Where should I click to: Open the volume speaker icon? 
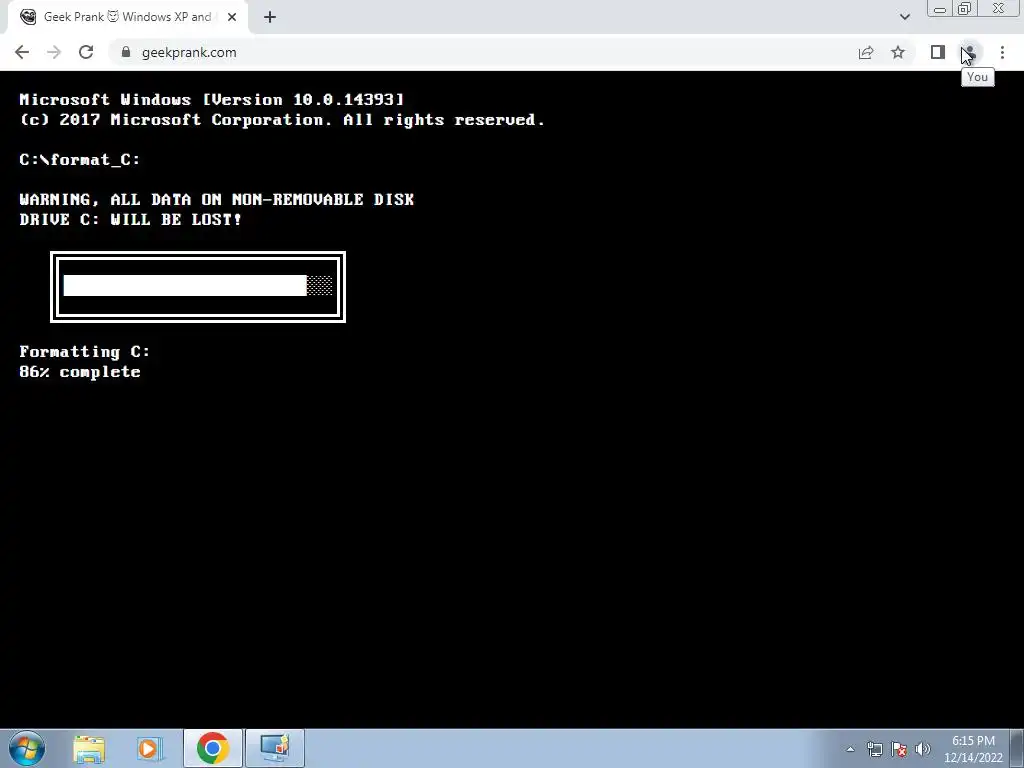coord(923,749)
